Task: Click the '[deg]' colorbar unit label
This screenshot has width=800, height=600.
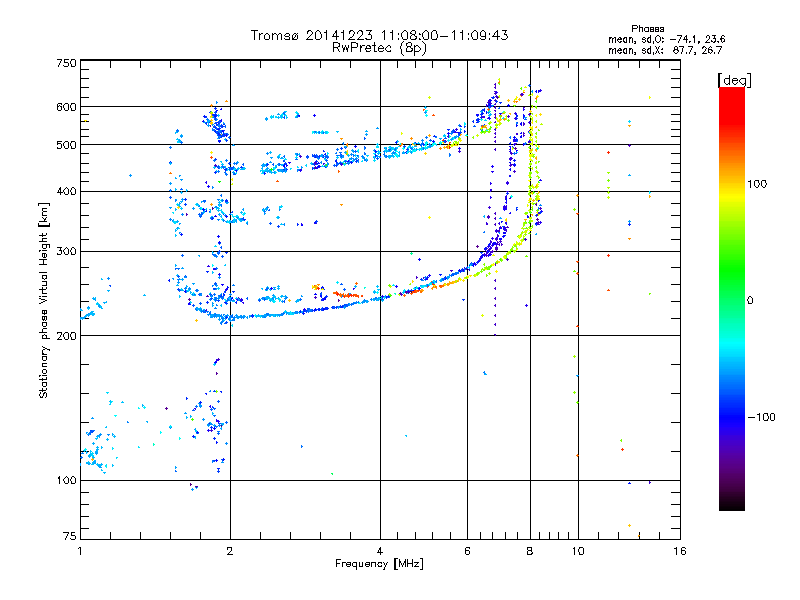Action: click(734, 80)
